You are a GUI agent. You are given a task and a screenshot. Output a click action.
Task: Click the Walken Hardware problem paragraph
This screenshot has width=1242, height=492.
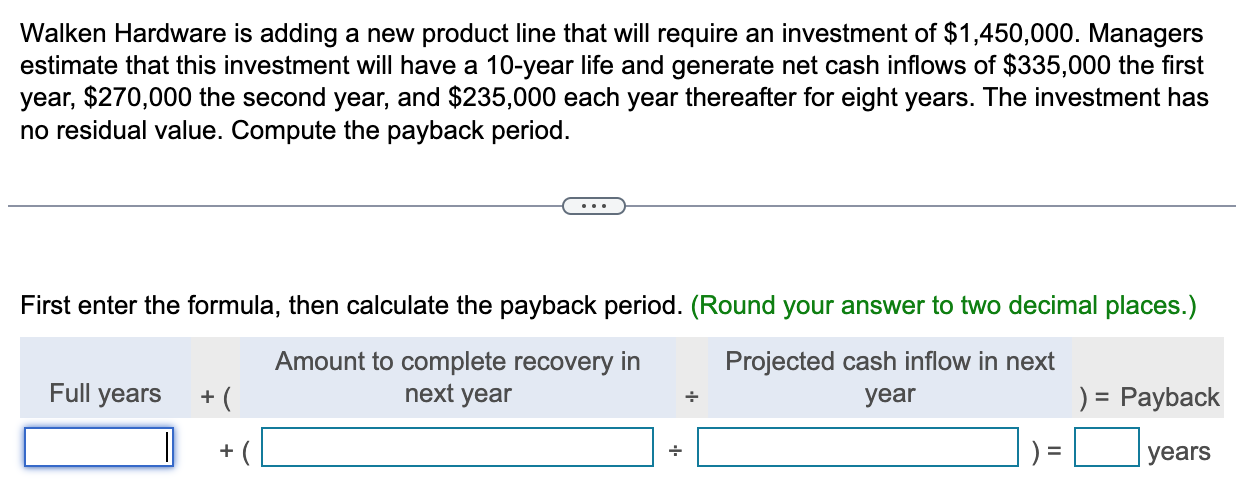(x=614, y=82)
